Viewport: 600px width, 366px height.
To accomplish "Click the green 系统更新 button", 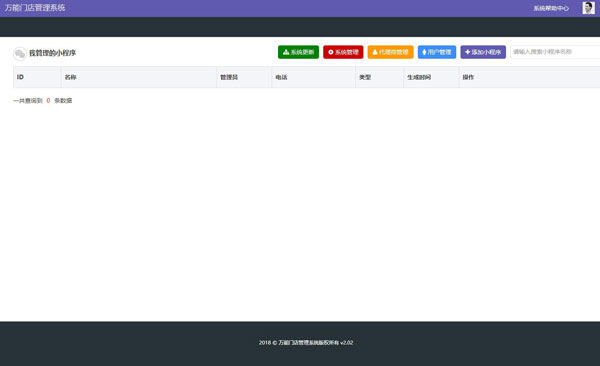I will (x=298, y=52).
